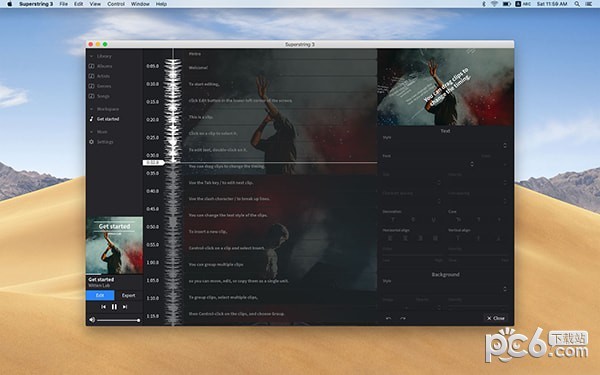
Task: Select the fourth Horizontal align icon
Action: [x=435, y=238]
